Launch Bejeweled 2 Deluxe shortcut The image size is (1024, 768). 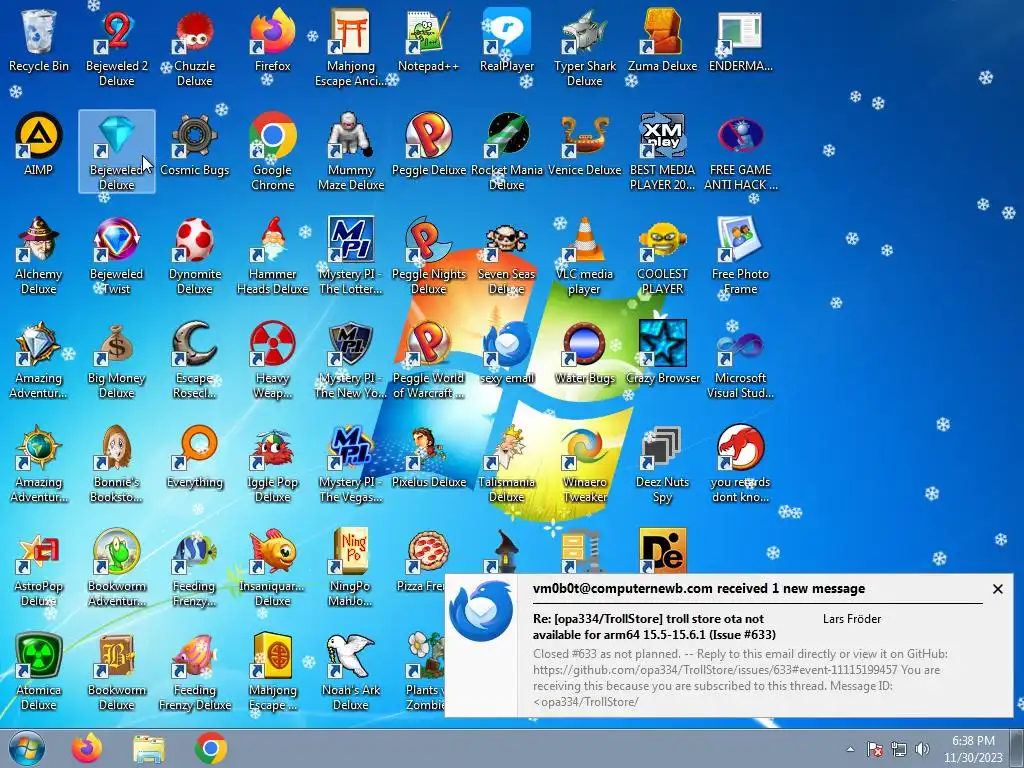(116, 47)
